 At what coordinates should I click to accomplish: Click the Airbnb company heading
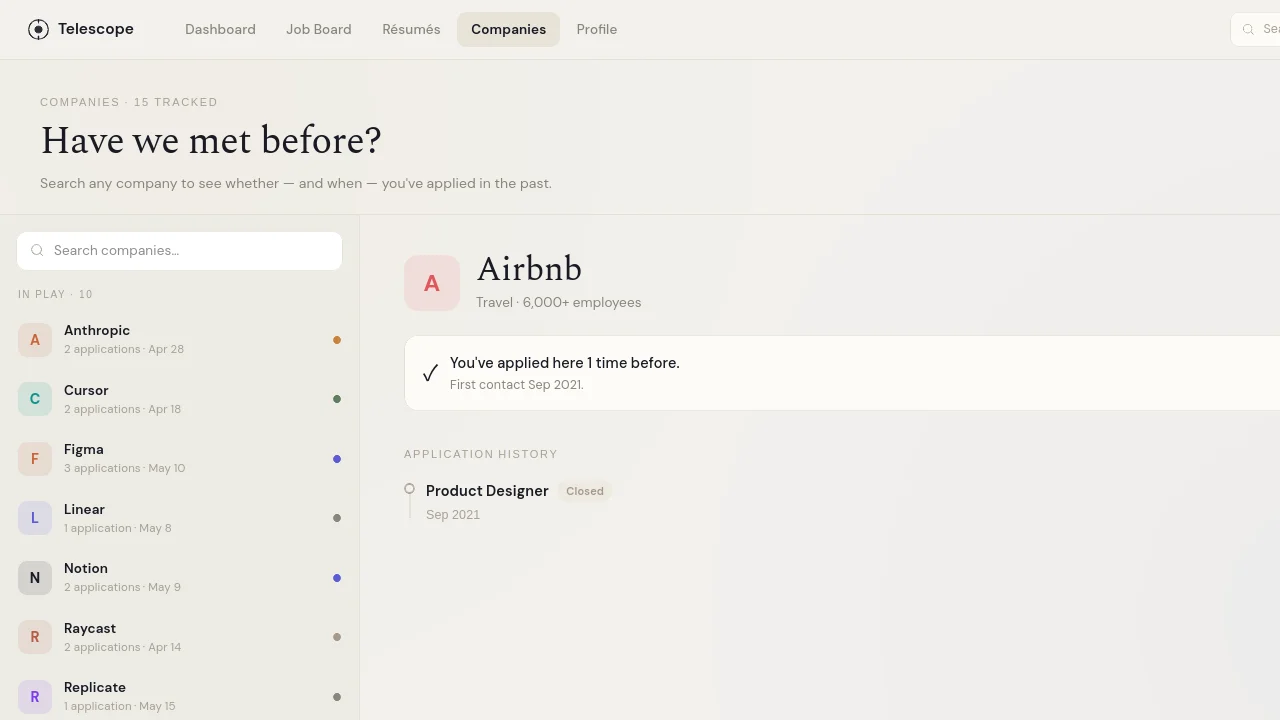click(x=529, y=270)
